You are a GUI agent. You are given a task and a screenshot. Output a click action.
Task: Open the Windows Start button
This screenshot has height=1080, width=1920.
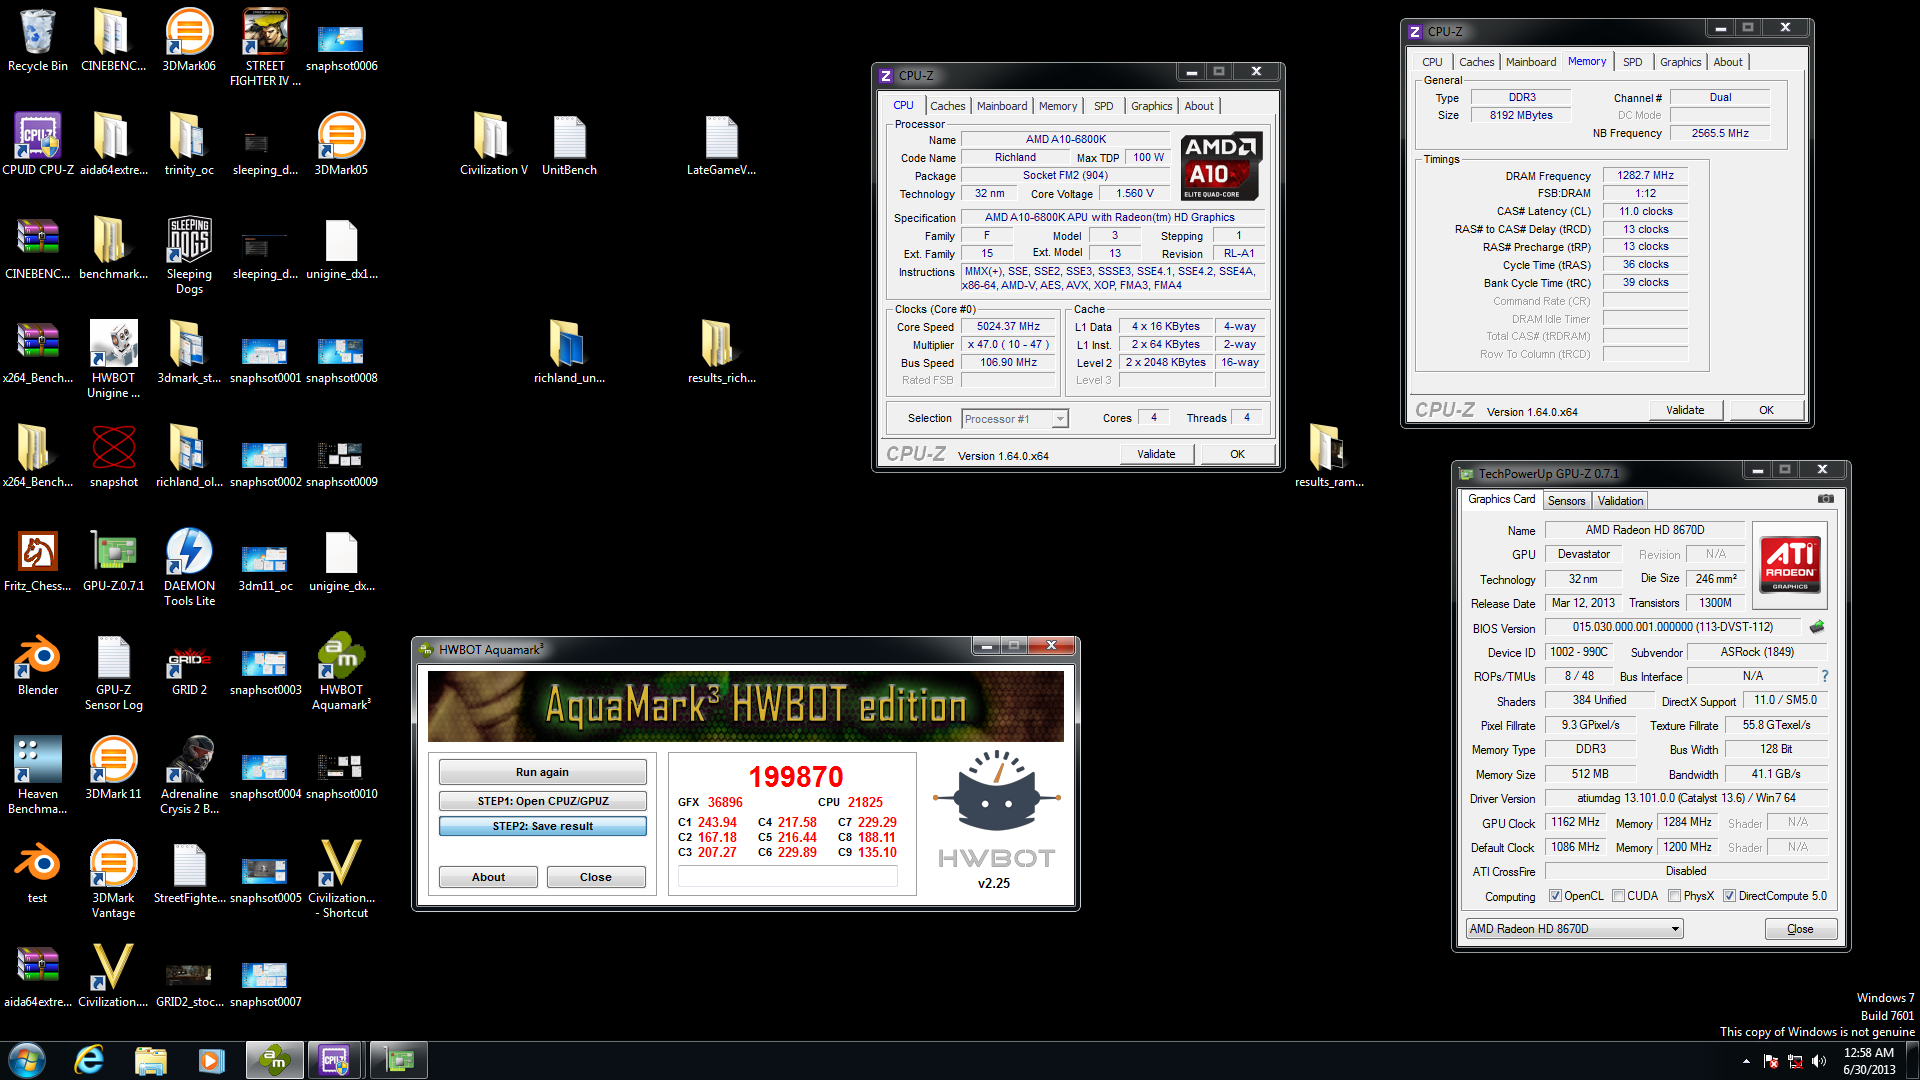[x=27, y=1060]
